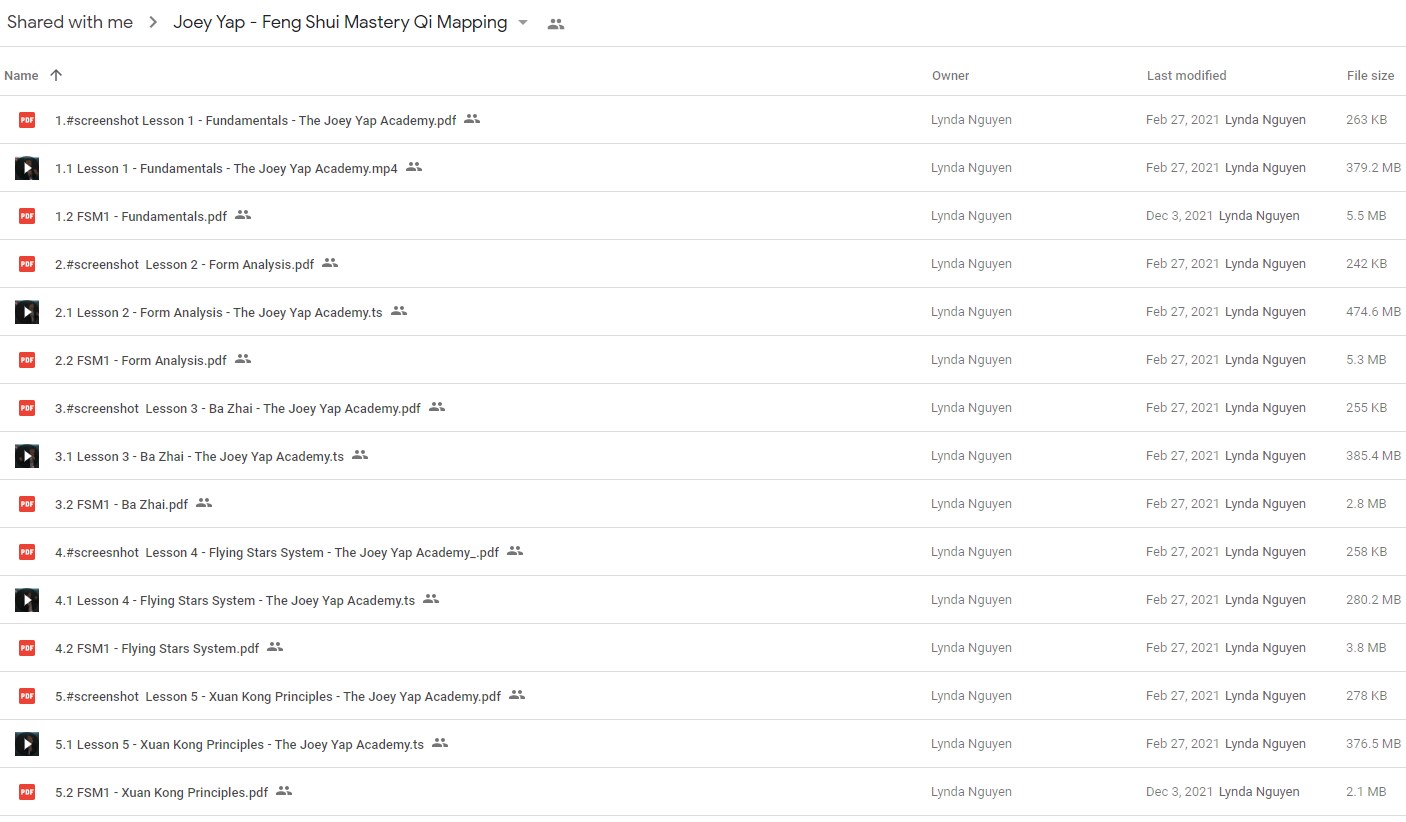This screenshot has width=1406, height=822.
Task: Click shared people icon beside the folder title
Action: [556, 24]
